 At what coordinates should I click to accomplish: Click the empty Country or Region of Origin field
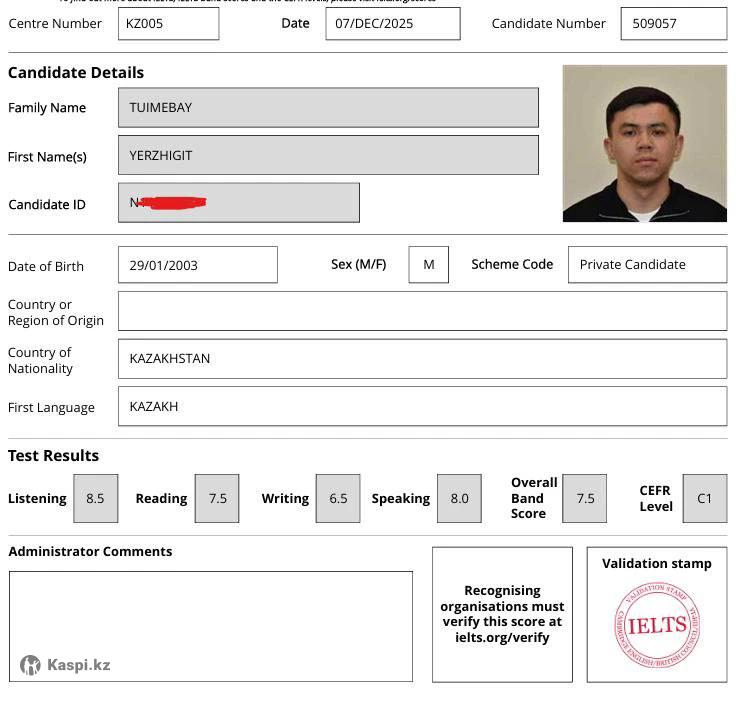[x=422, y=311]
